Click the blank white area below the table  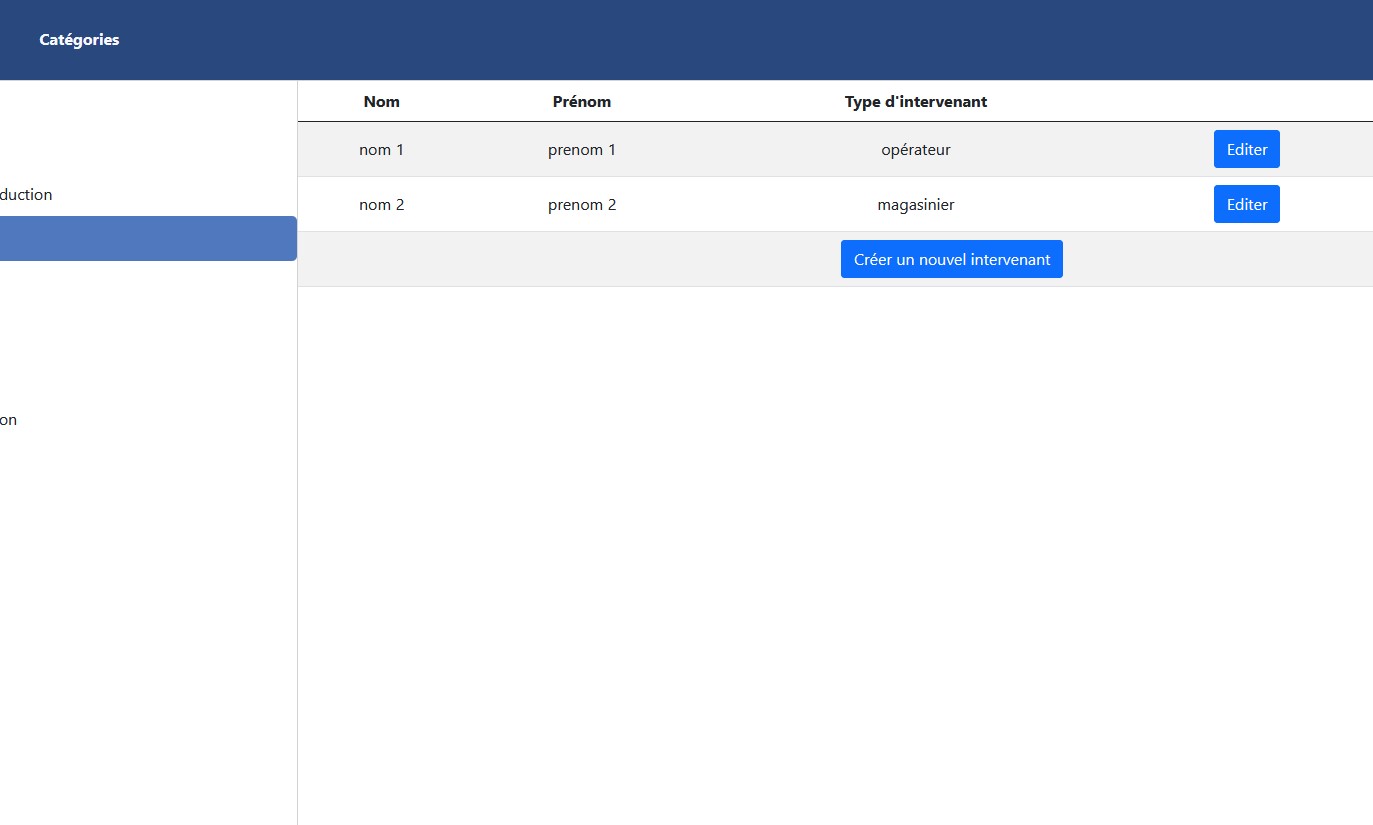coord(835,550)
